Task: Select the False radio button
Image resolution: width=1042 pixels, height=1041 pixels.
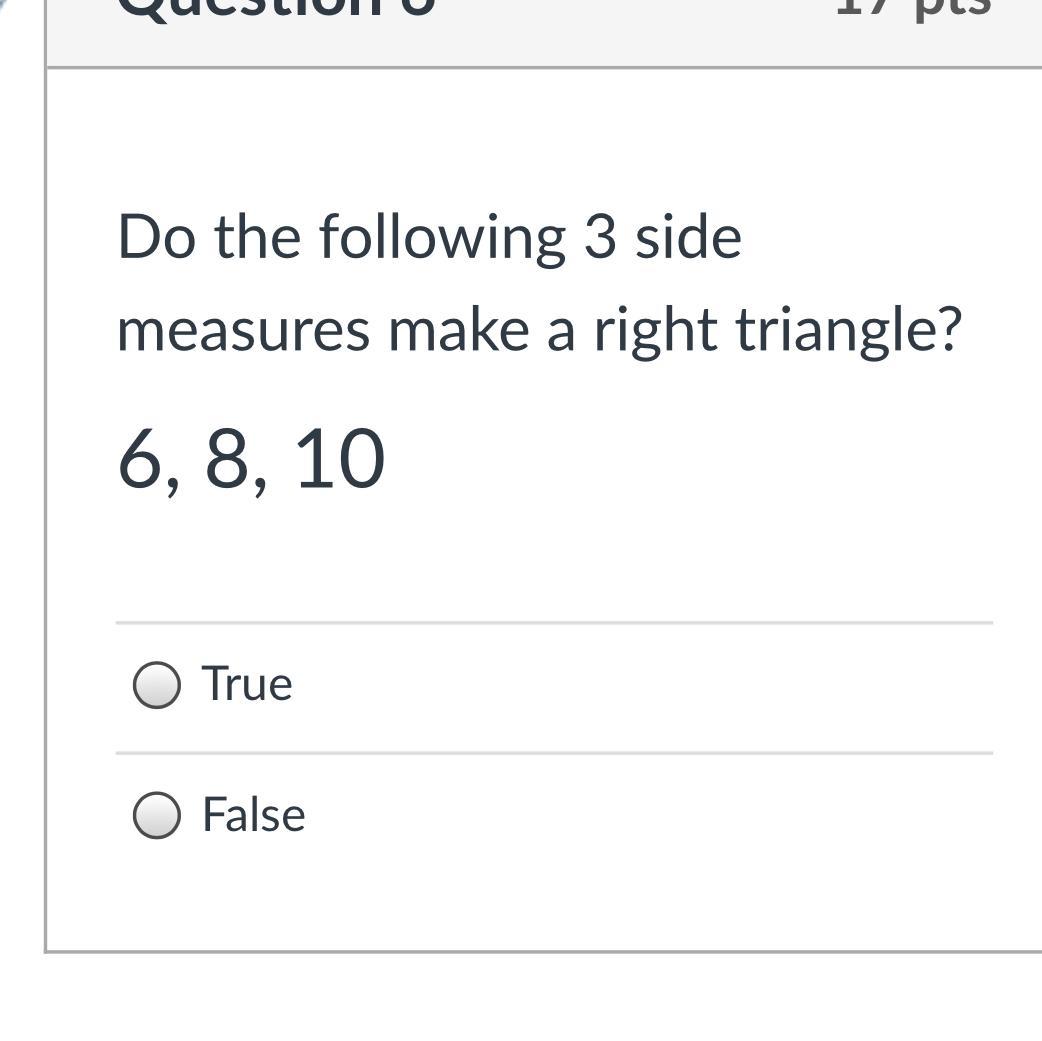Action: (157, 815)
